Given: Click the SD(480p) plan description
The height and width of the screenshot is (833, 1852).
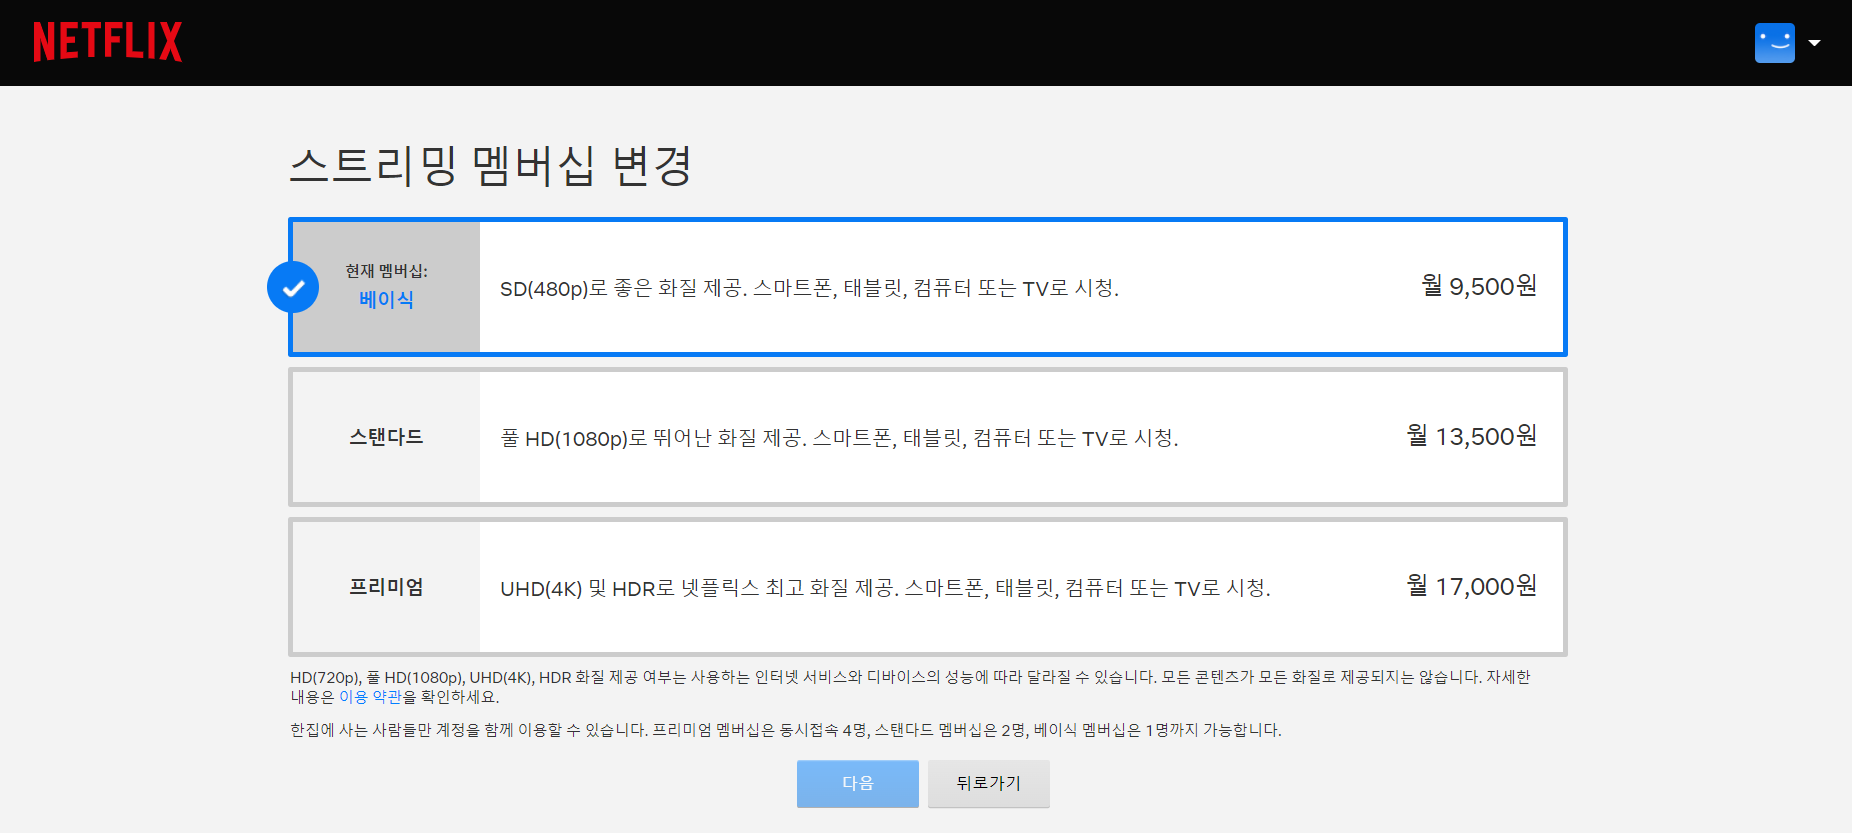Looking at the screenshot, I should point(809,288).
